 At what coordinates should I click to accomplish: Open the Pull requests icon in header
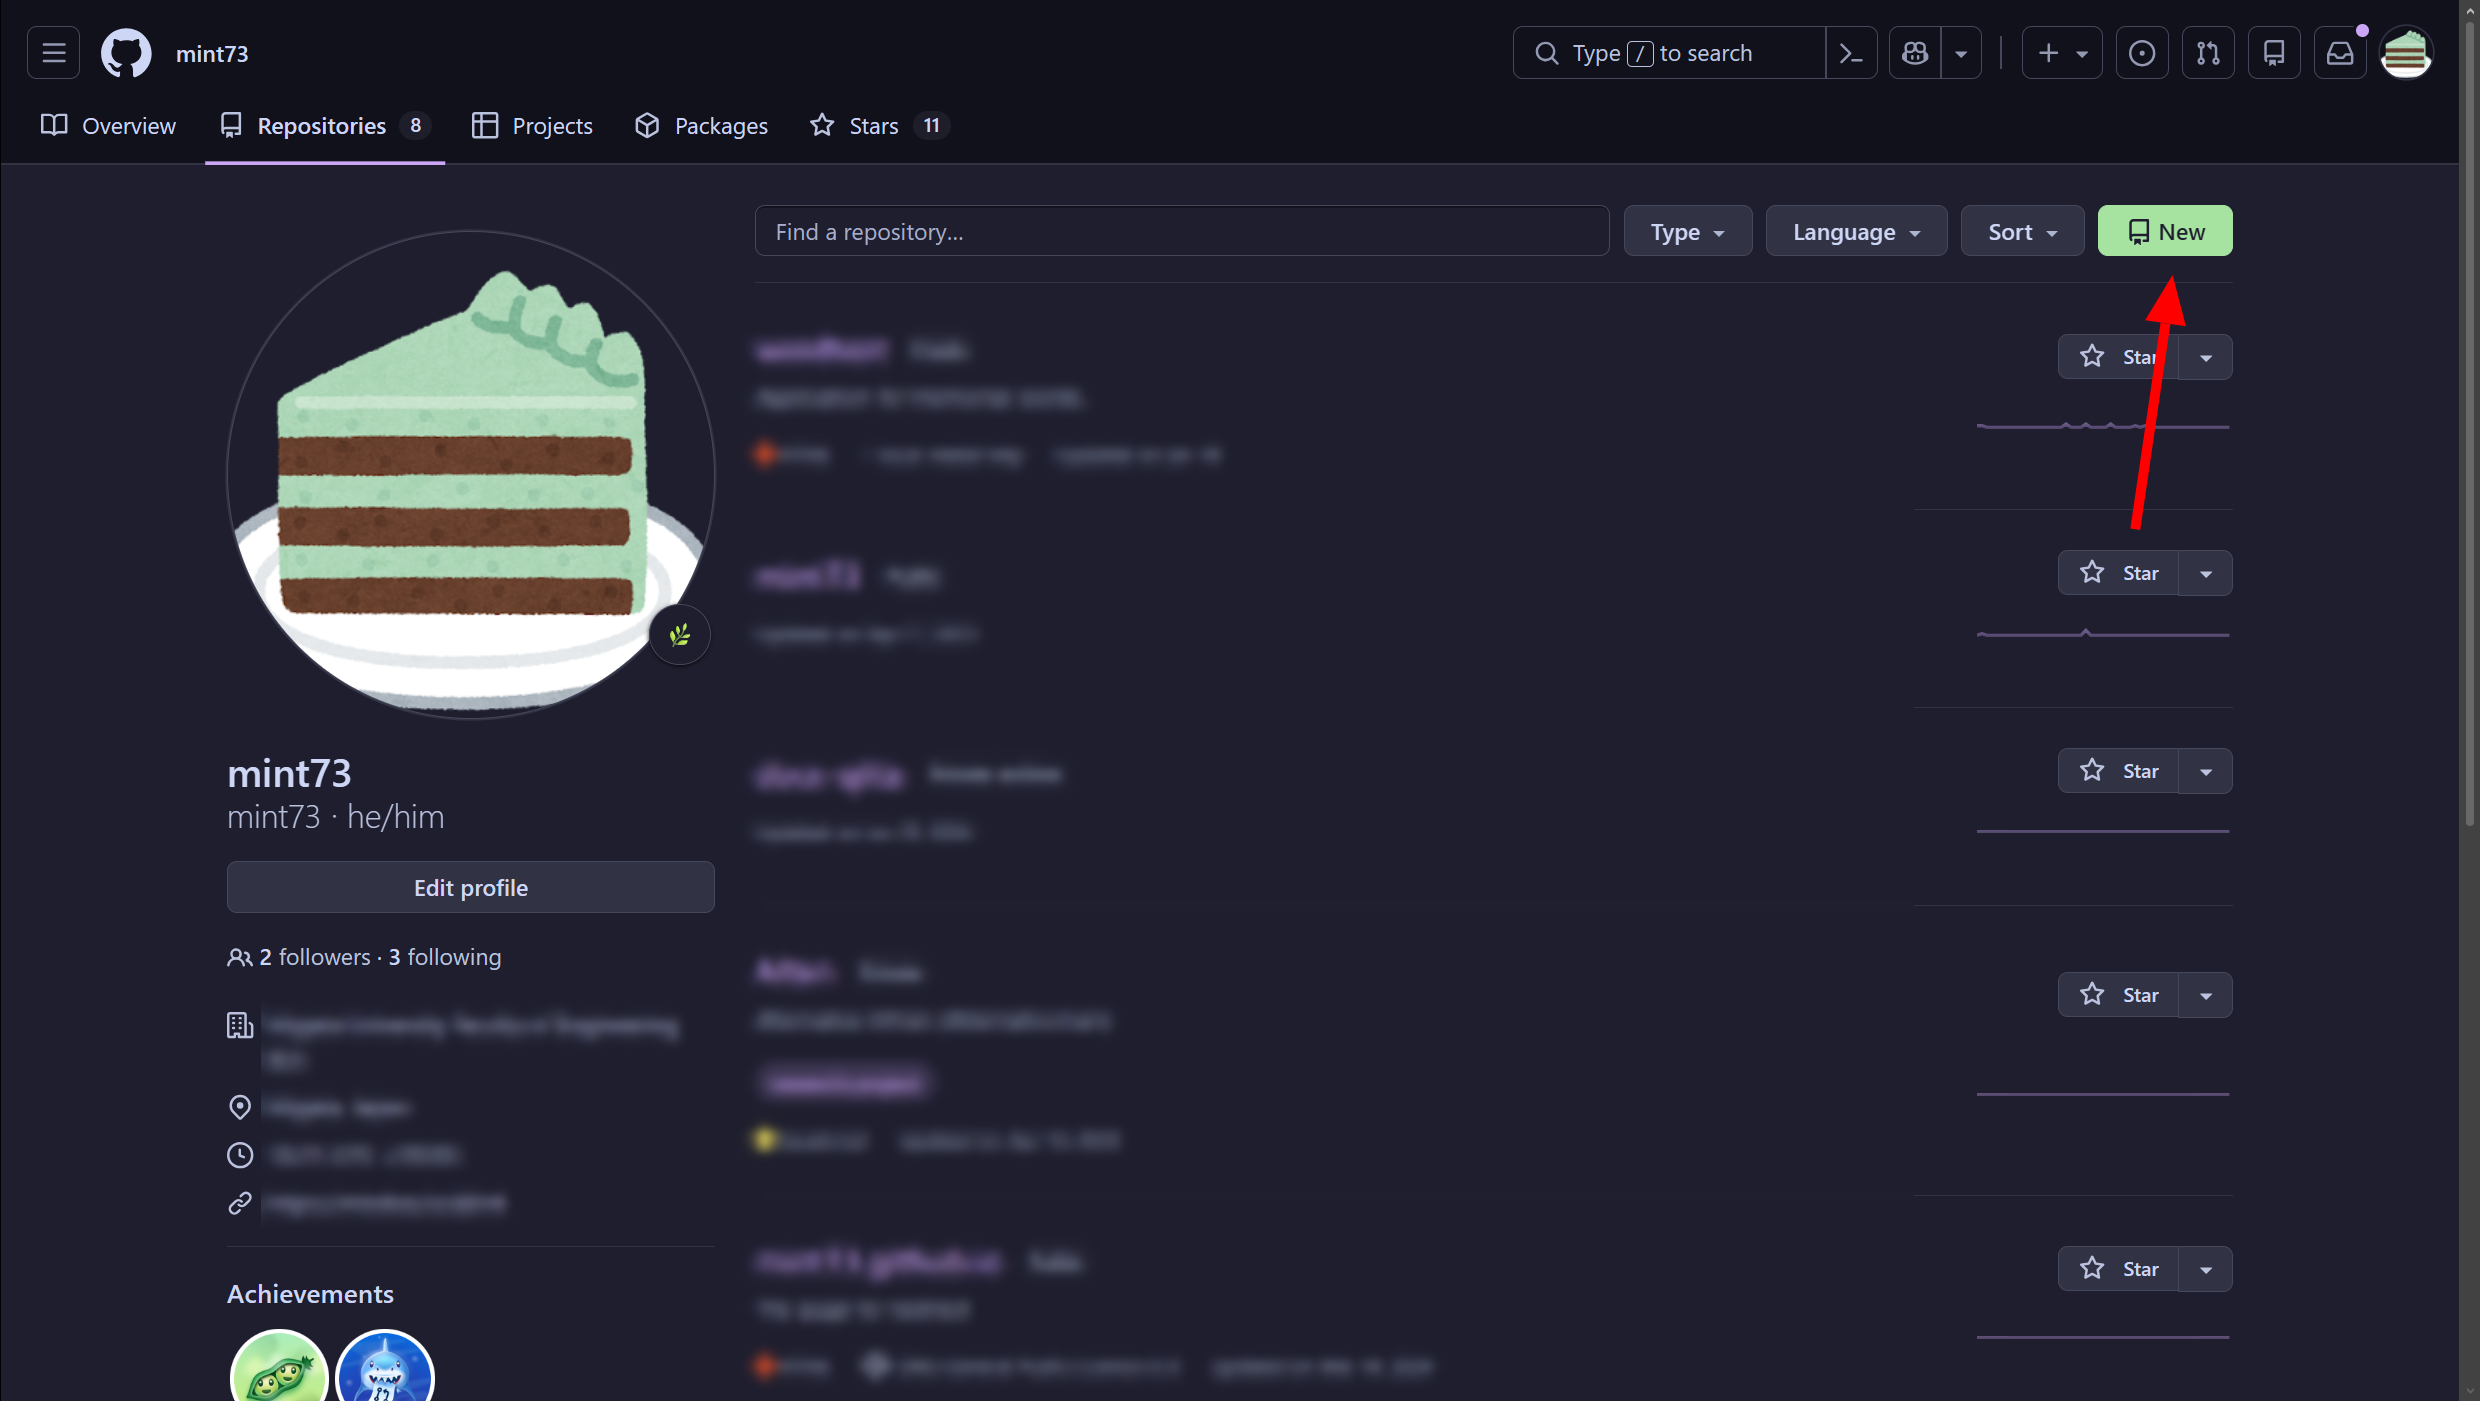click(x=2208, y=53)
